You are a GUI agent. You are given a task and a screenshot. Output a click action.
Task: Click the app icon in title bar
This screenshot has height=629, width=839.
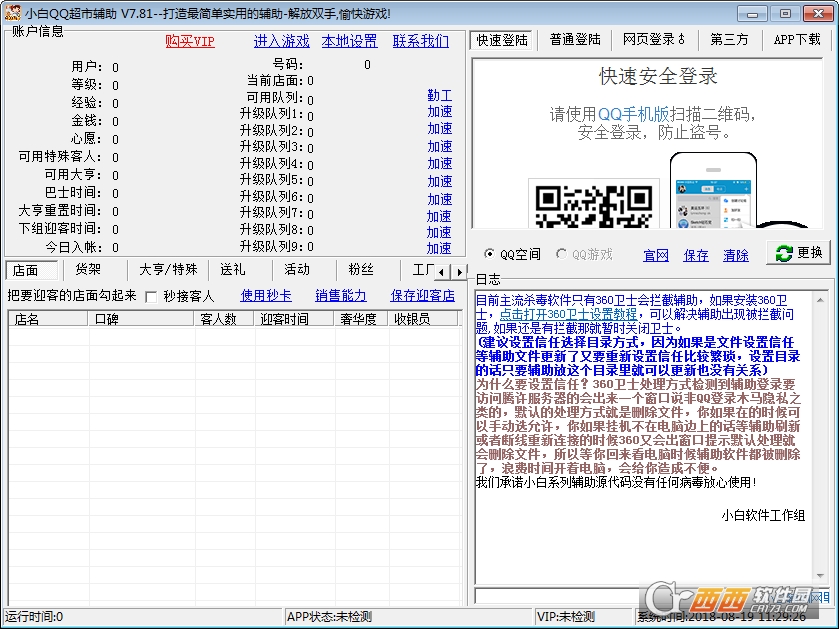coord(13,13)
